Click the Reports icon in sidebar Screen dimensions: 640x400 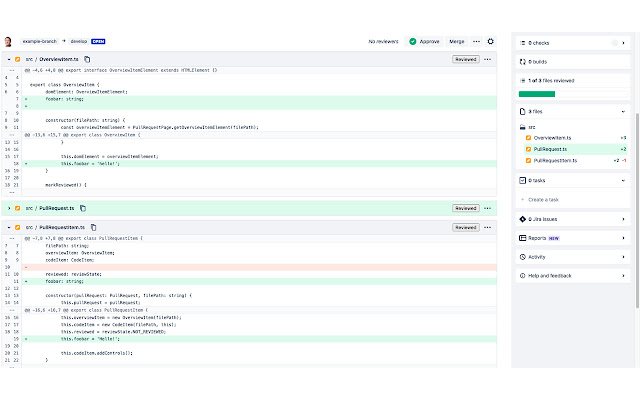[x=522, y=238]
